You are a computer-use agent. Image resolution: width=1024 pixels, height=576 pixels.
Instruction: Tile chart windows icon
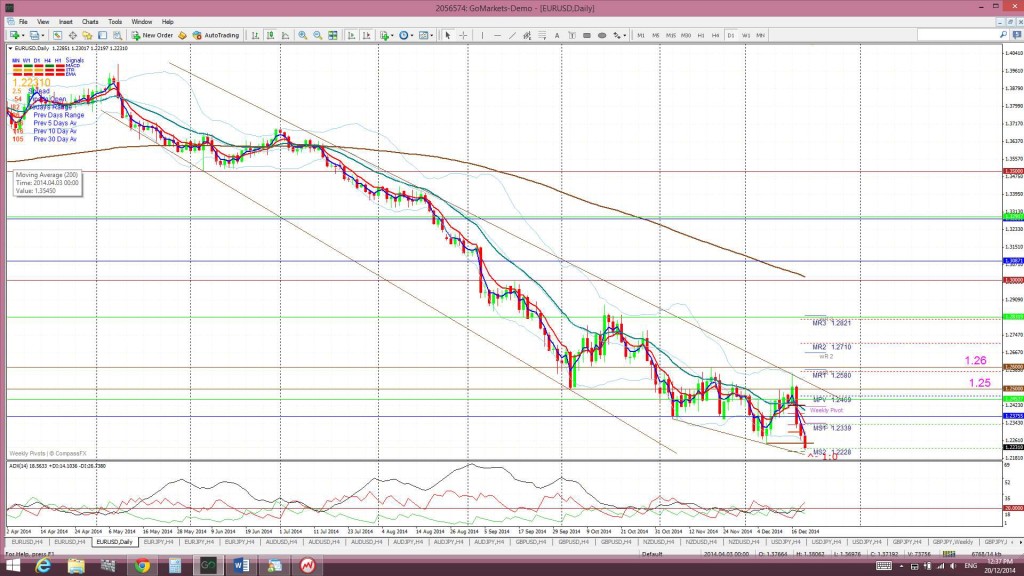pyautogui.click(x=332, y=35)
